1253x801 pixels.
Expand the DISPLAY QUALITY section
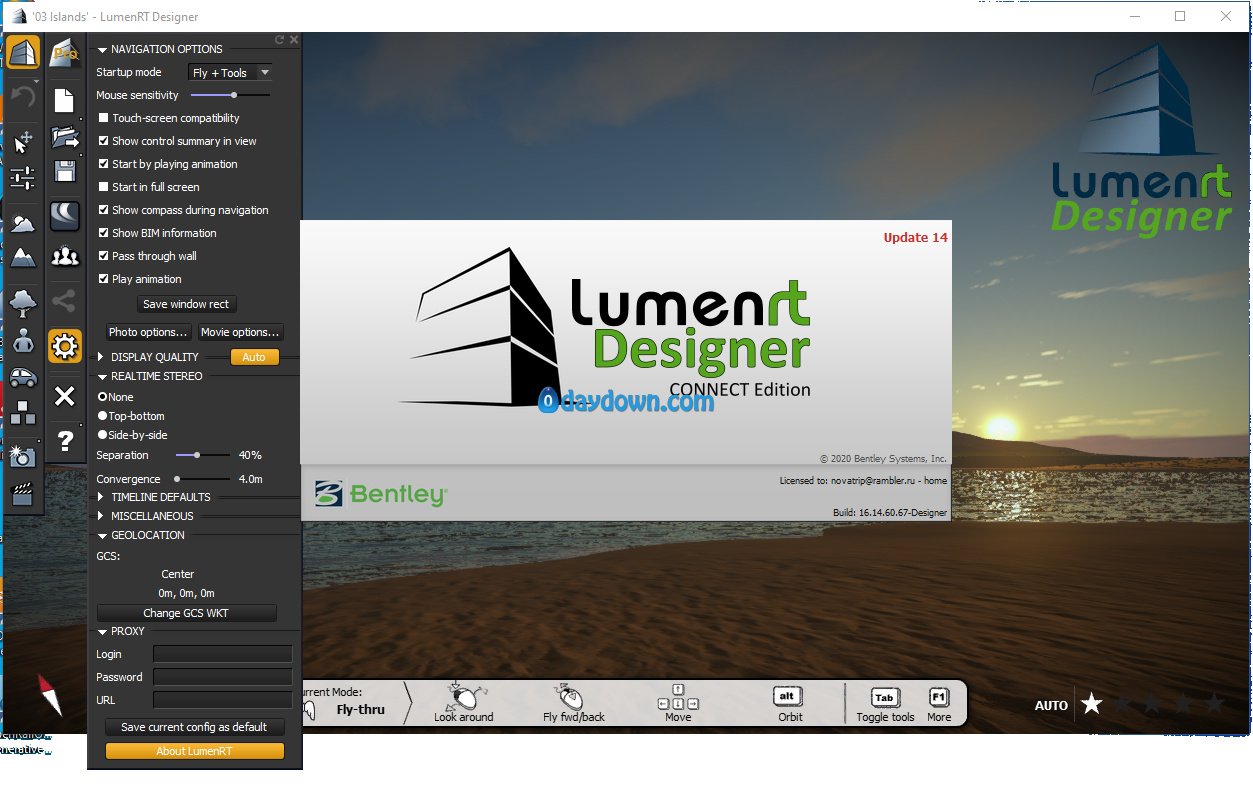(x=102, y=357)
